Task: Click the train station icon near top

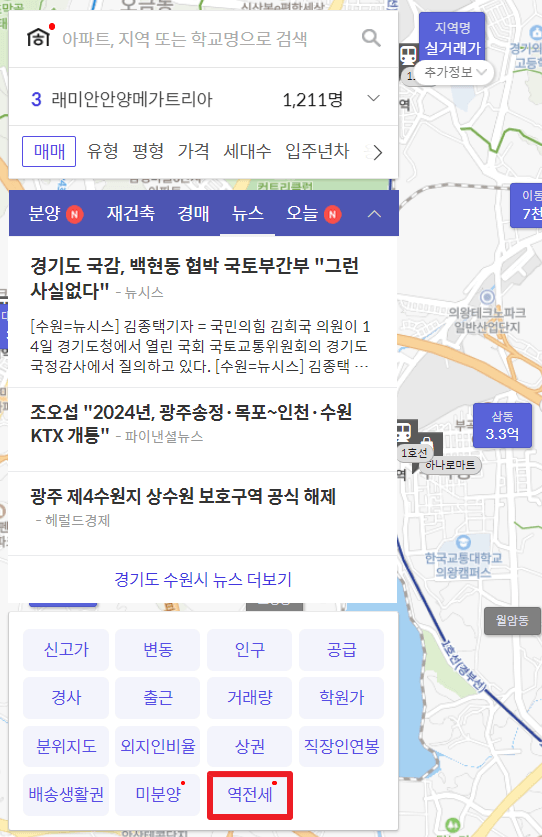Action: (x=409, y=54)
